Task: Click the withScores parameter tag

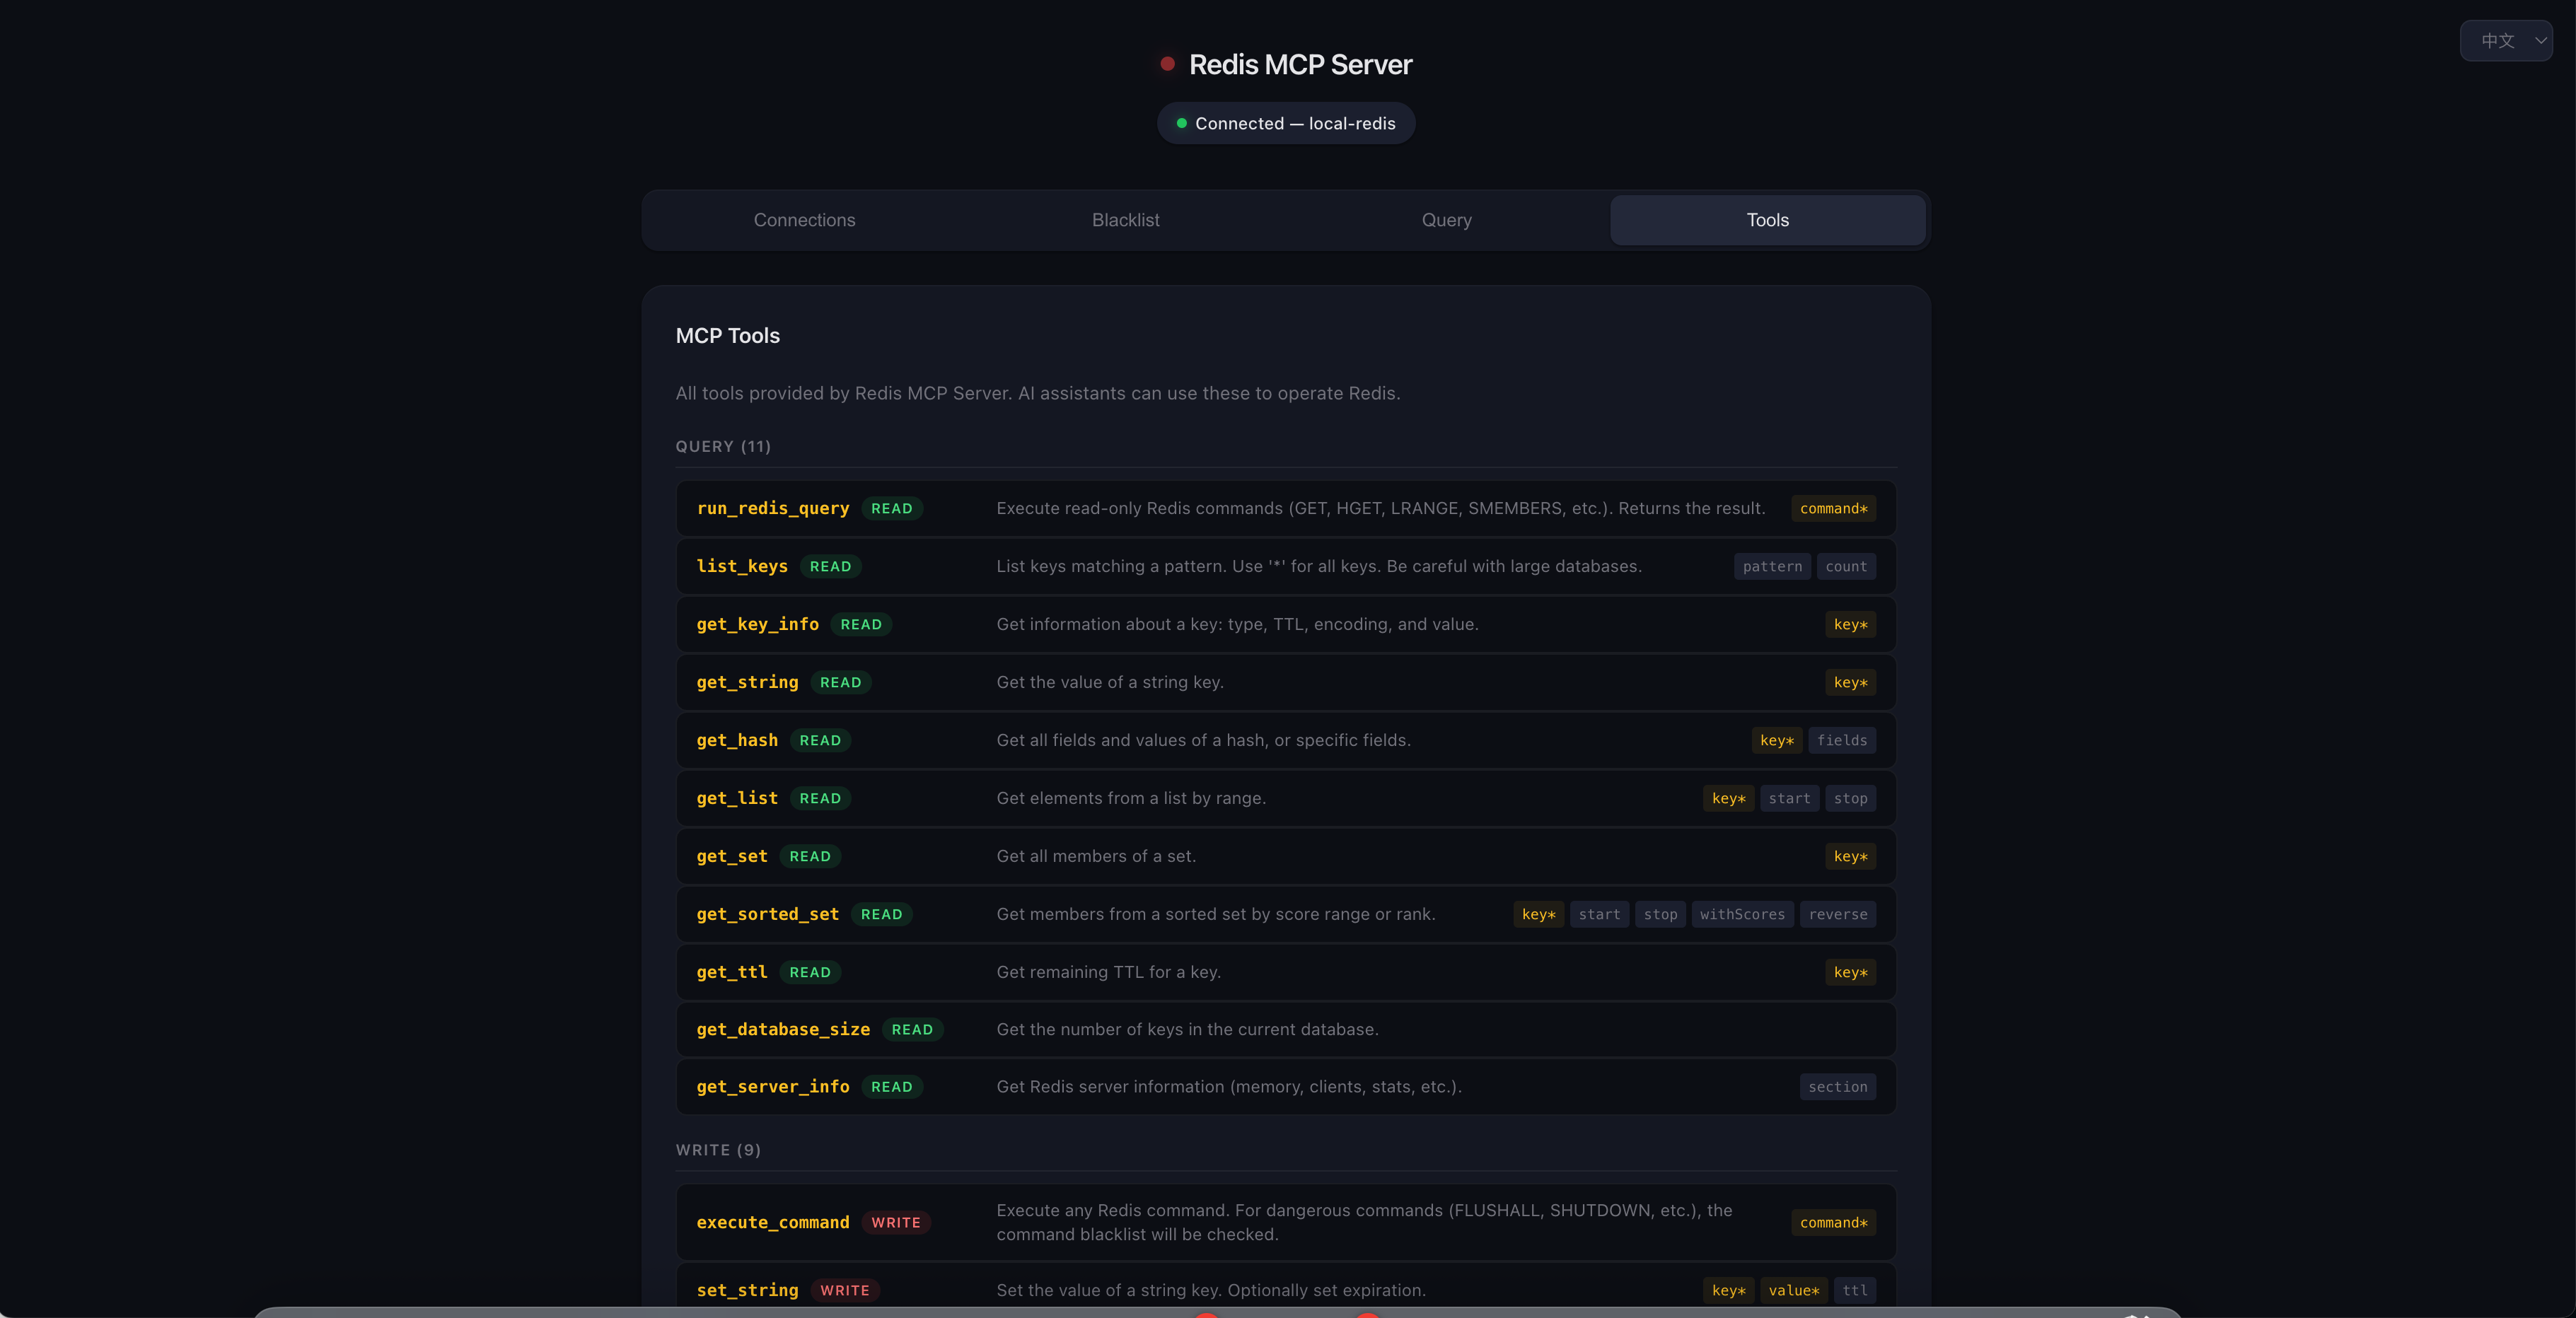Action: [1742, 914]
